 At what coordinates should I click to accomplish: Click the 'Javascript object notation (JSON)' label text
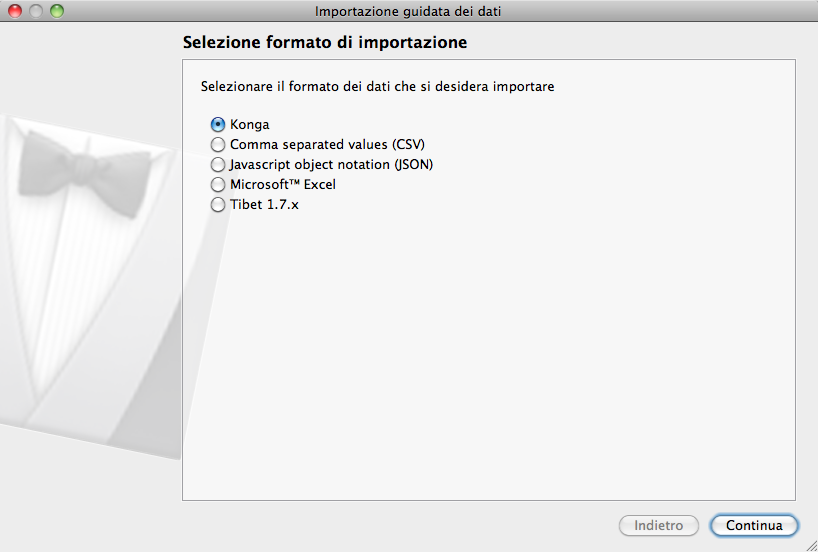tap(331, 165)
